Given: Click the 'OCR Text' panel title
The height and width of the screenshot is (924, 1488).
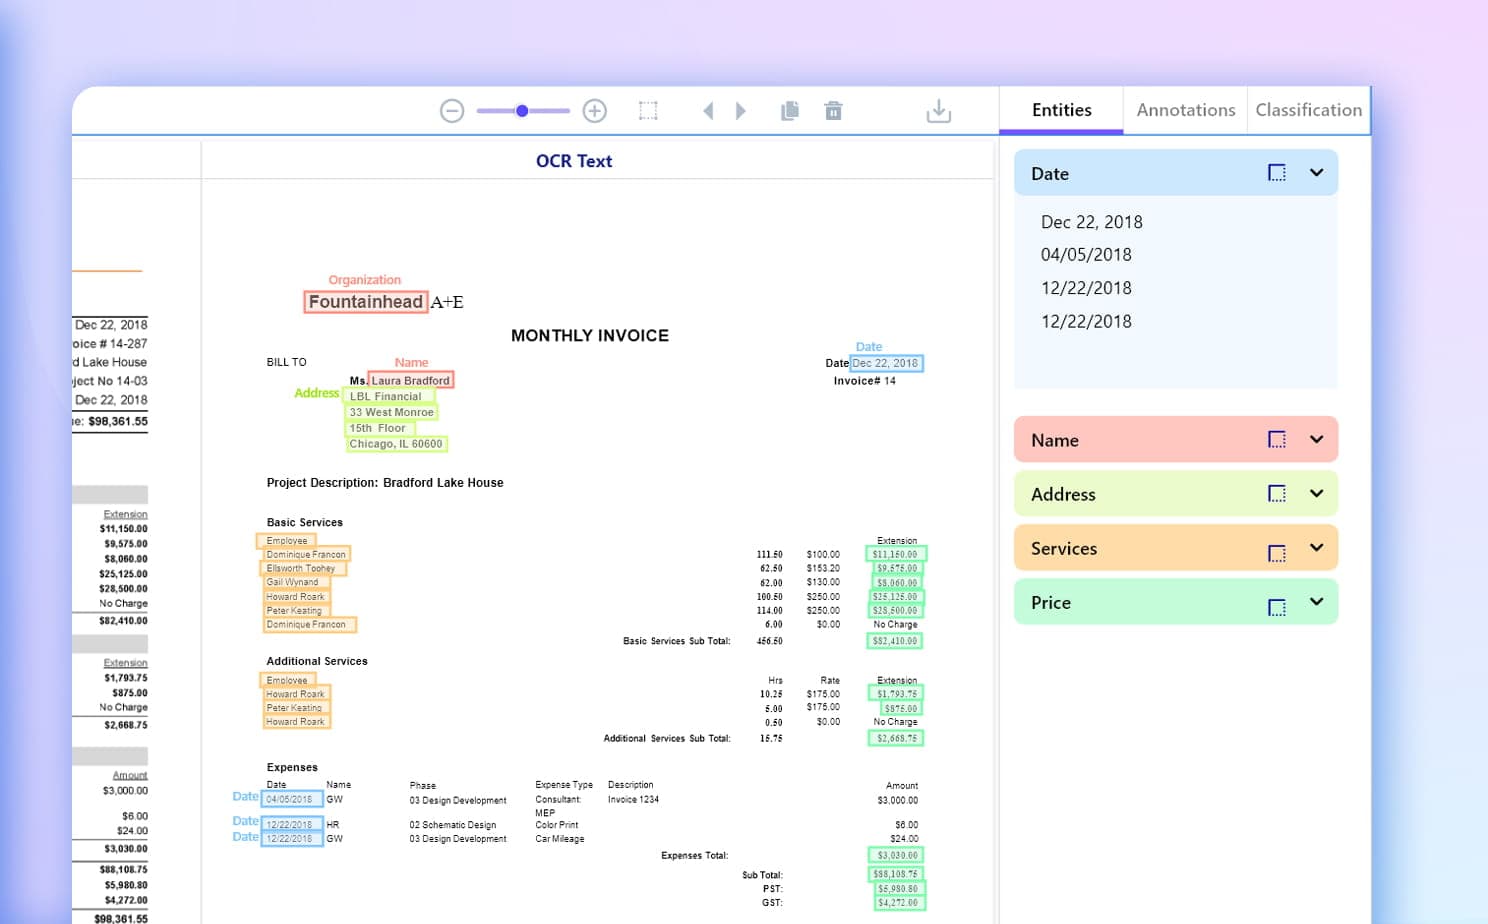Looking at the screenshot, I should 574,161.
